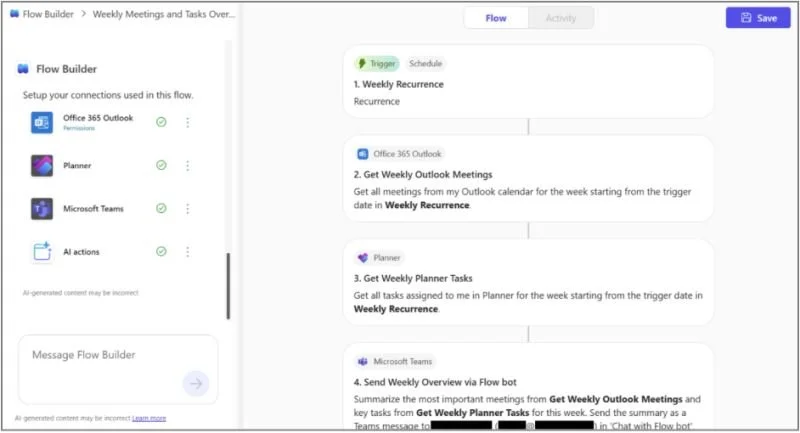
Task: Switch to the Activity tab
Action: 561,18
